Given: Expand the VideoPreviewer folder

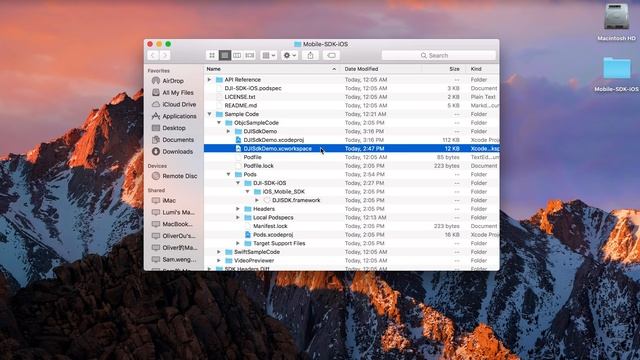Looking at the screenshot, I should click(x=219, y=260).
